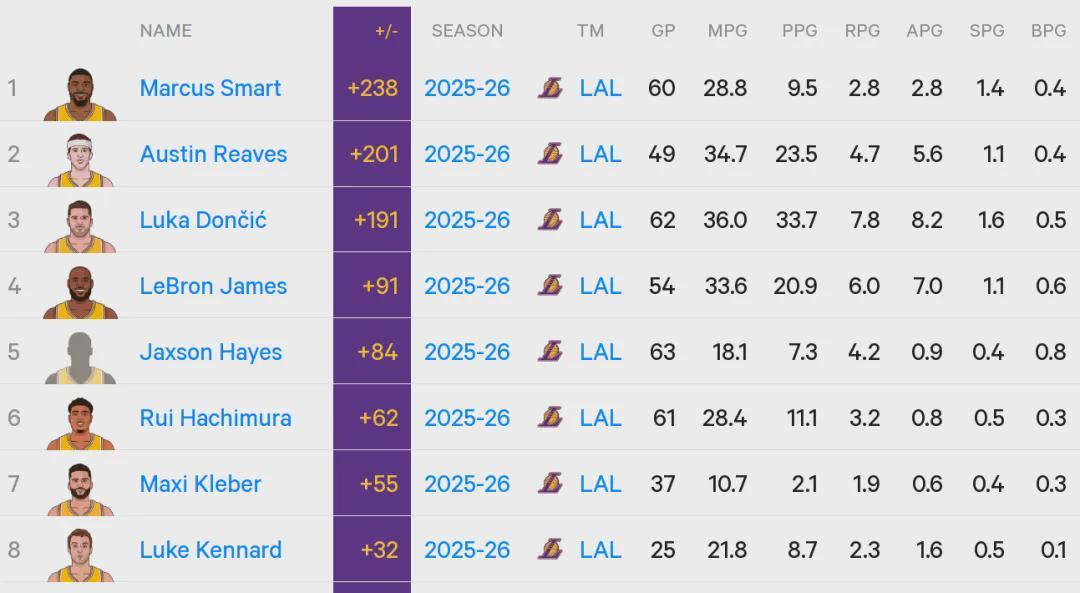The height and width of the screenshot is (593, 1080).
Task: Open Marcus Smart's player page link
Action: pyautogui.click(x=210, y=88)
